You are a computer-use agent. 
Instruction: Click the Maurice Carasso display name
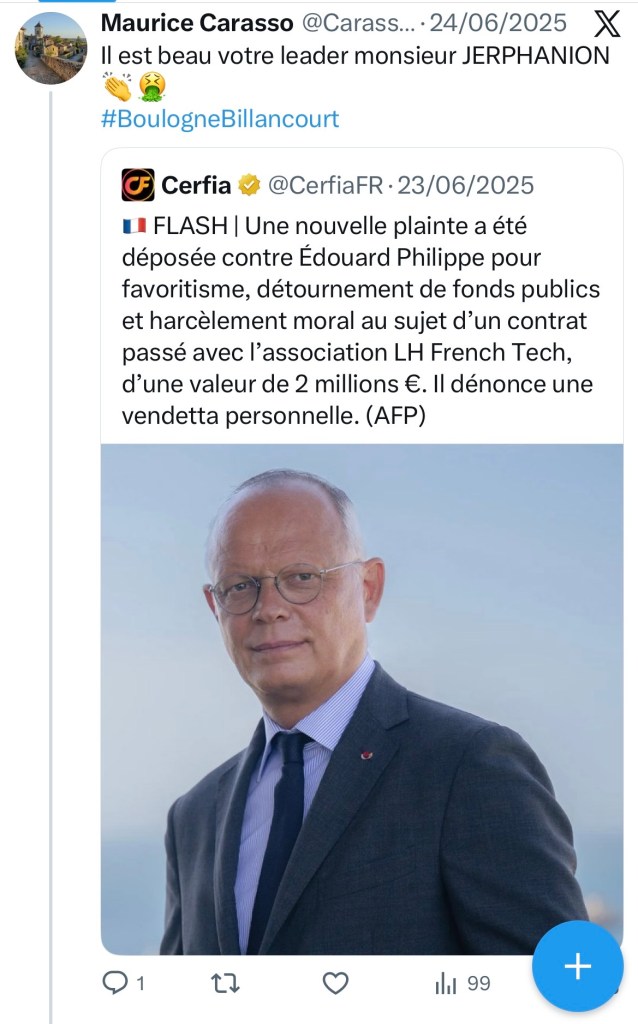(x=197, y=23)
